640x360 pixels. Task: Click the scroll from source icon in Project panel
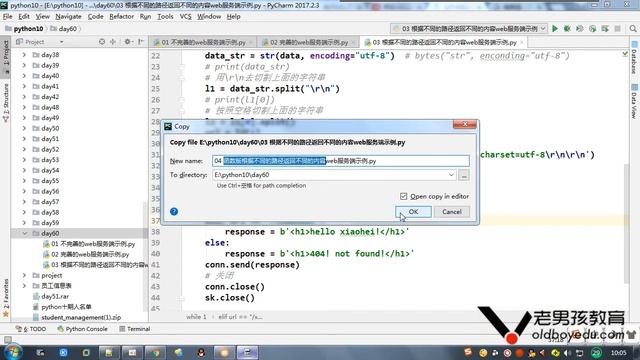coord(102,42)
